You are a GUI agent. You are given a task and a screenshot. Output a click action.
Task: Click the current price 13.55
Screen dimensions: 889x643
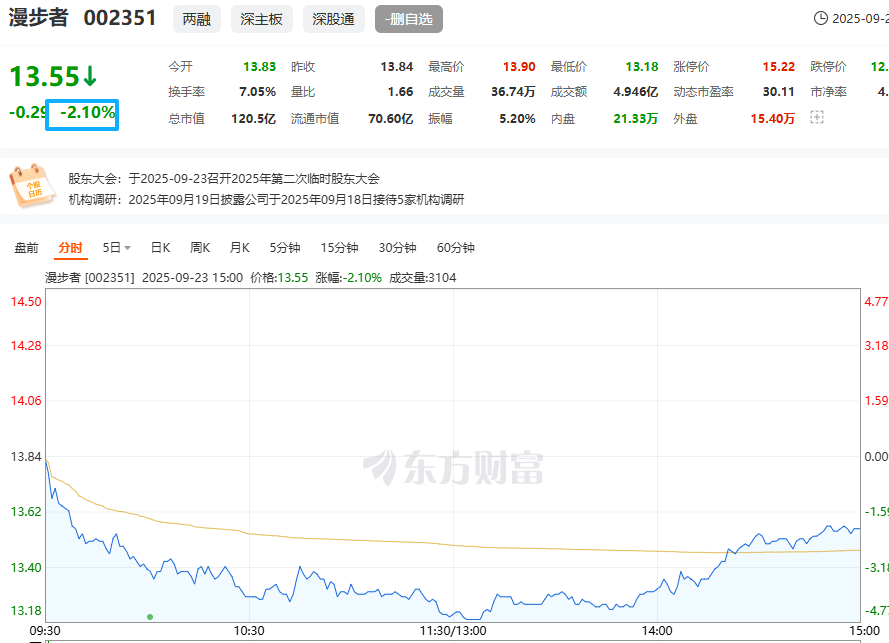pyautogui.click(x=45, y=77)
